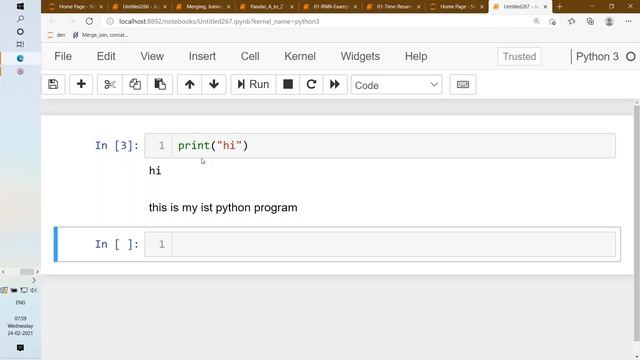640x360 pixels.
Task: Cut selected cells with the scissors icon
Action: [x=110, y=84]
